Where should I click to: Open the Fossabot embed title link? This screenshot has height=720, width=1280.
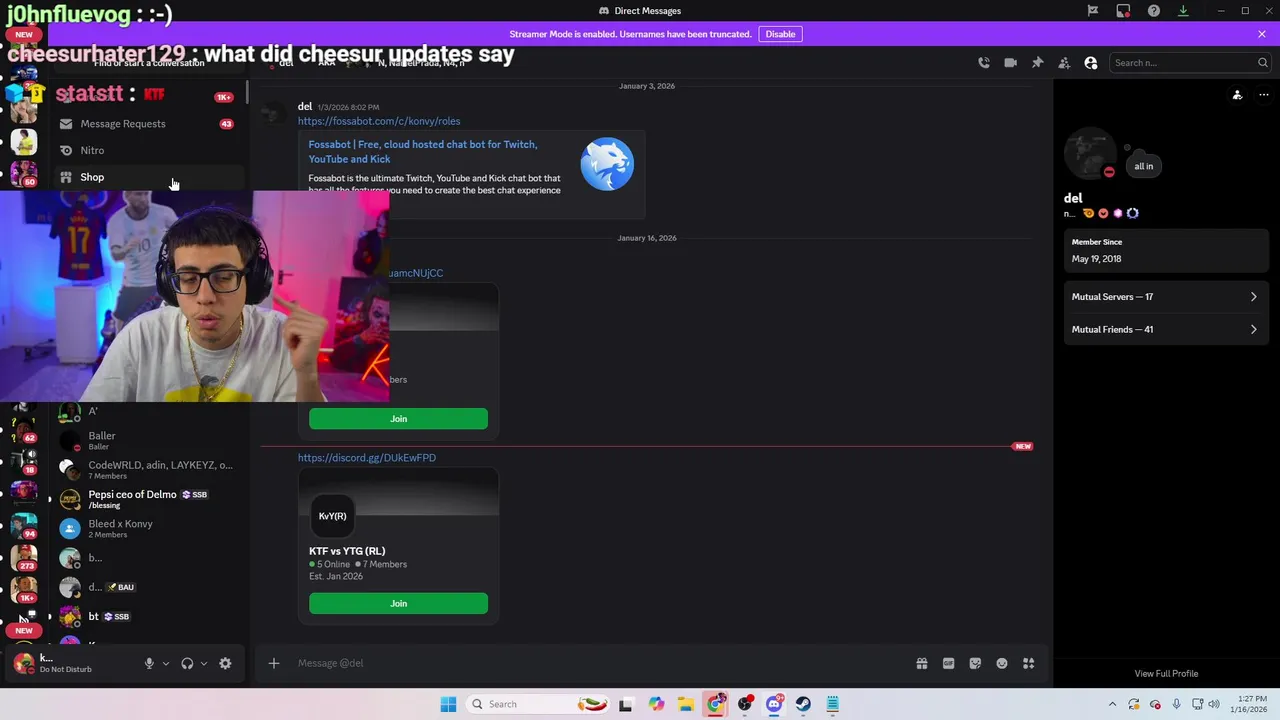point(423,151)
